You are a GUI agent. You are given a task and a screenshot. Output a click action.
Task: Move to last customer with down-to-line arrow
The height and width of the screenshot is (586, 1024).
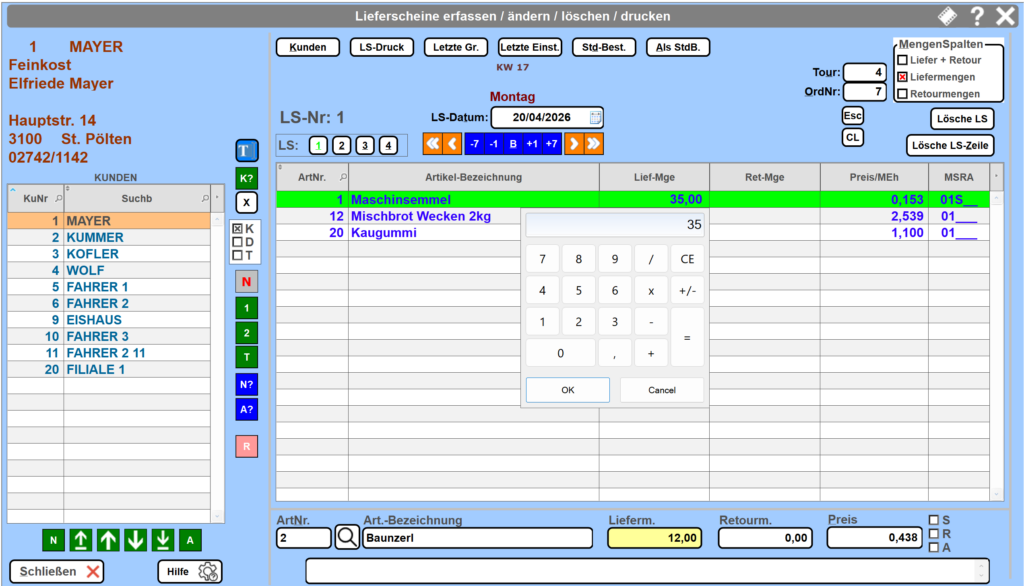pos(163,541)
